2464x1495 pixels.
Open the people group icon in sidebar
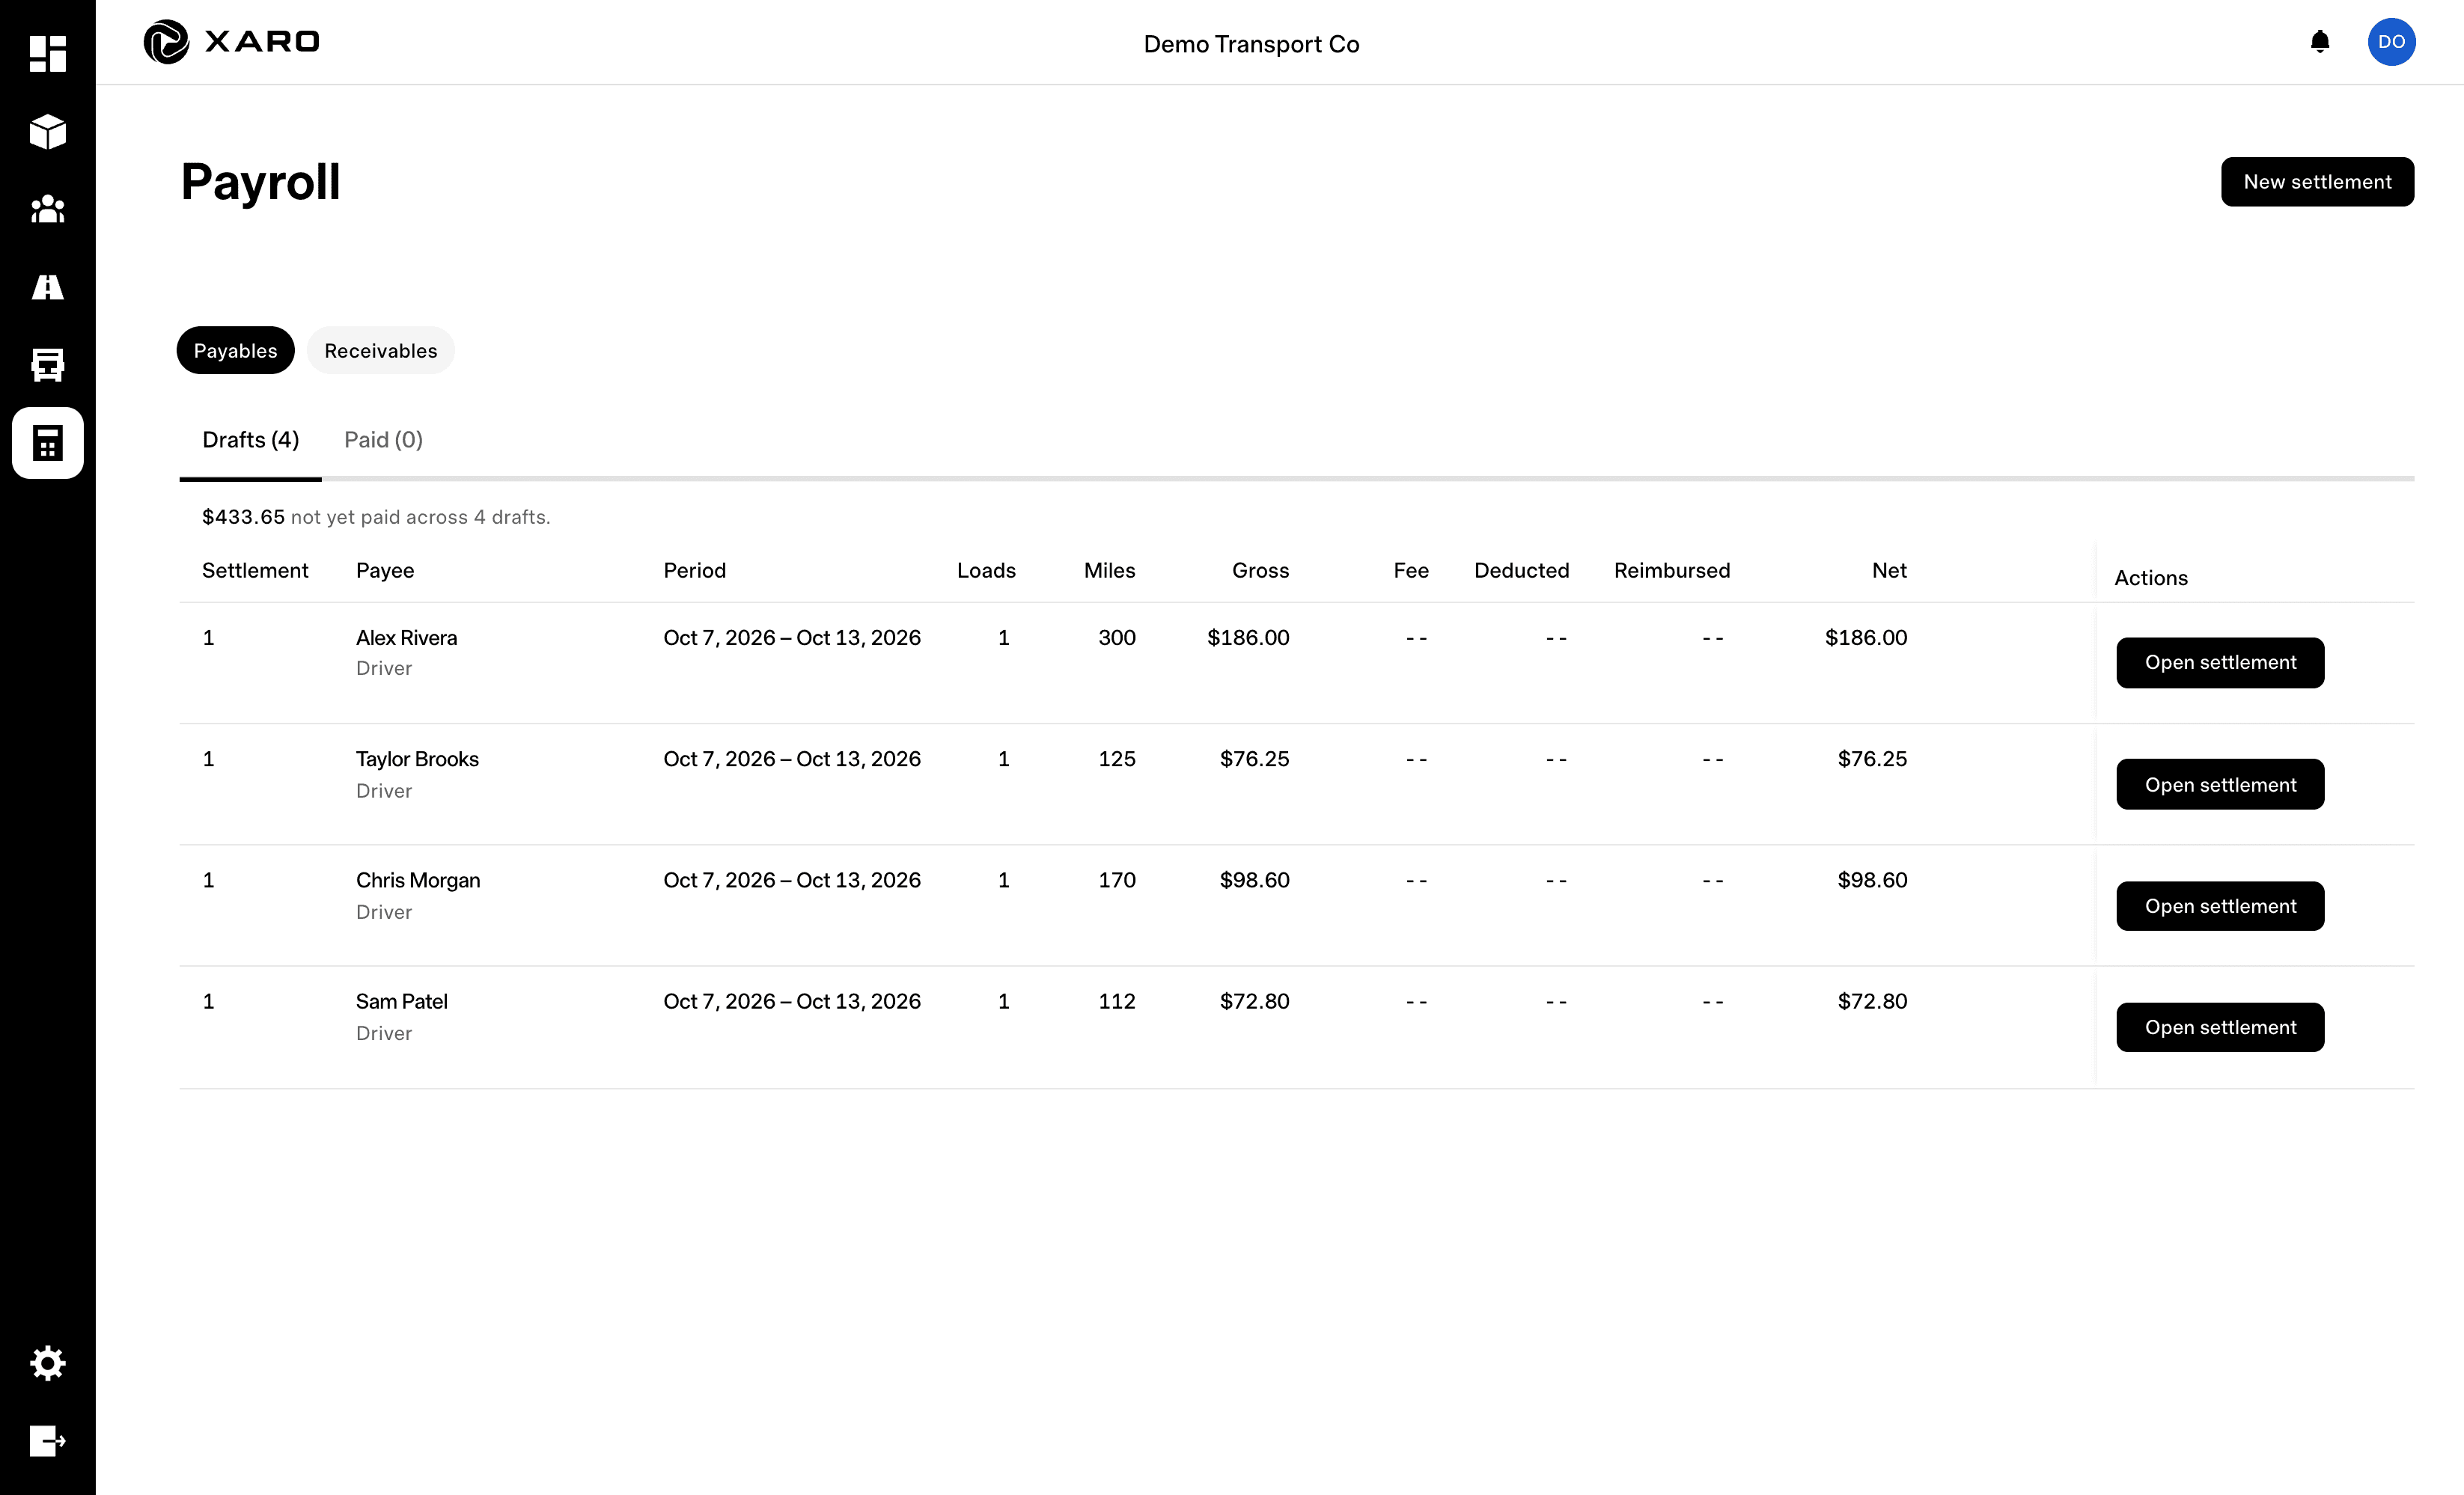pyautogui.click(x=47, y=209)
